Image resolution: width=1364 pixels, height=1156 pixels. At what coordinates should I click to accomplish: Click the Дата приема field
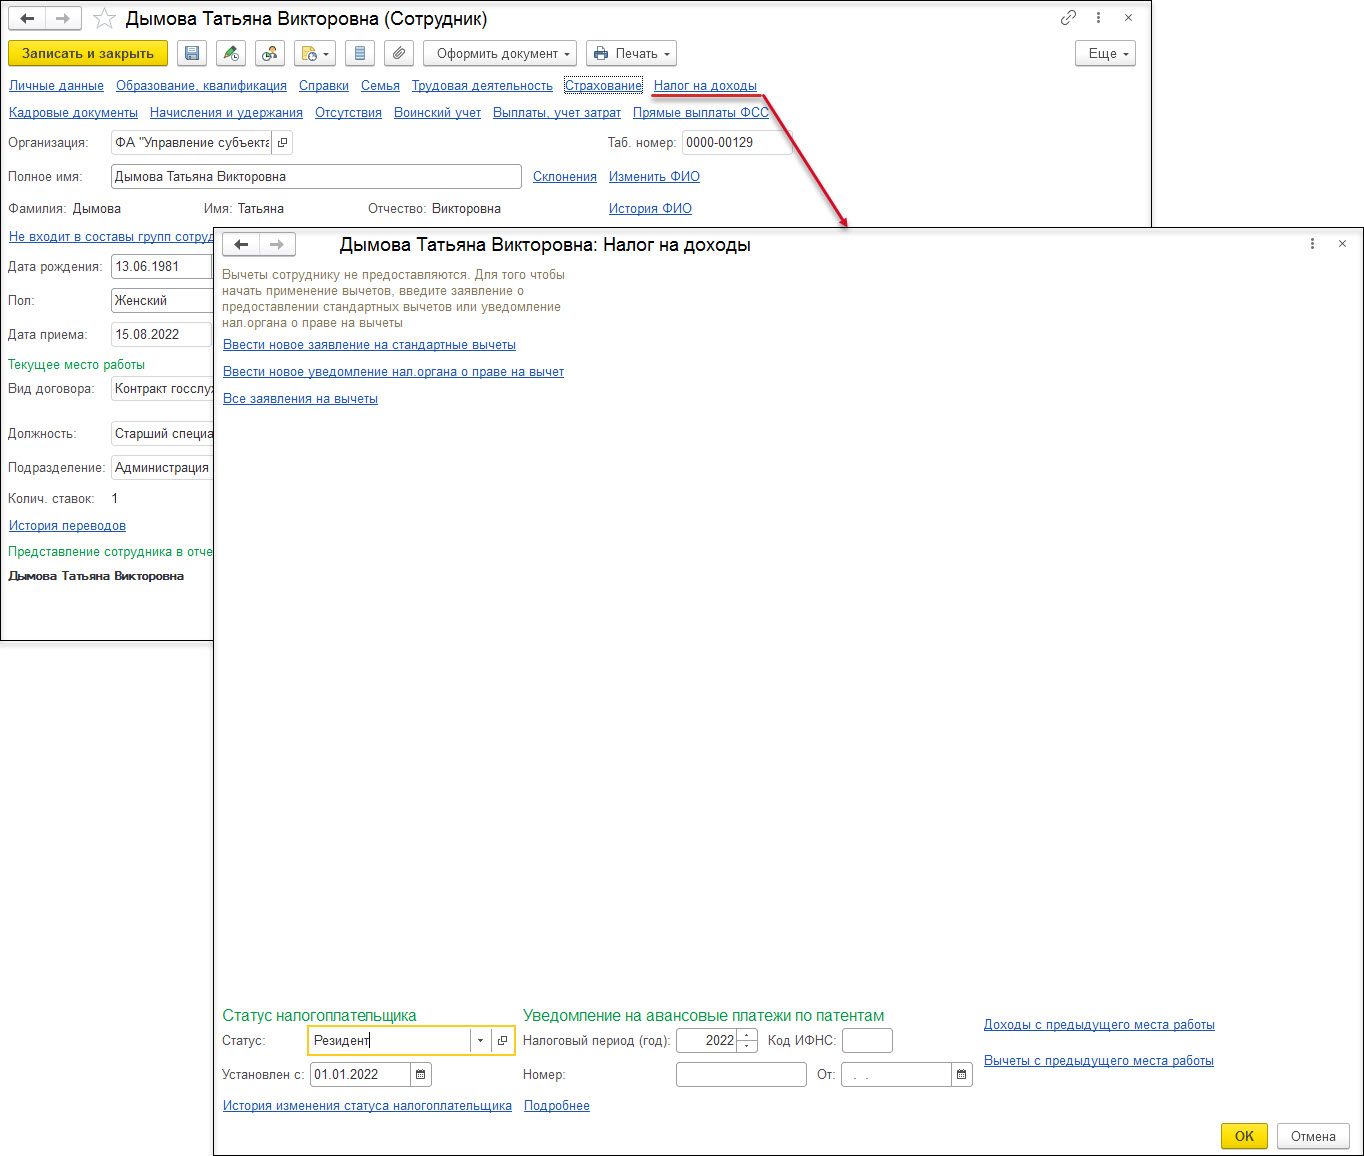click(x=162, y=335)
